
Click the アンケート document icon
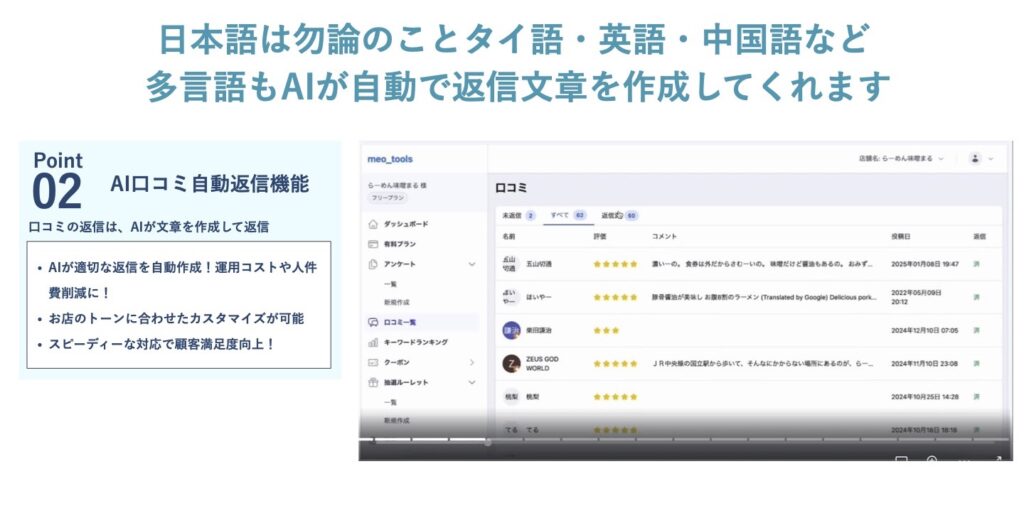(x=373, y=263)
